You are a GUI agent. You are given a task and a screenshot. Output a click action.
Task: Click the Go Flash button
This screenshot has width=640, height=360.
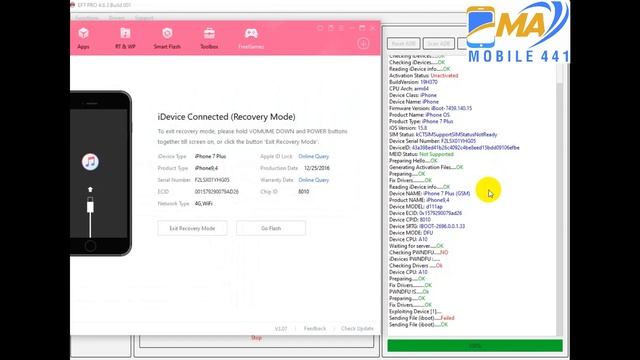271,228
